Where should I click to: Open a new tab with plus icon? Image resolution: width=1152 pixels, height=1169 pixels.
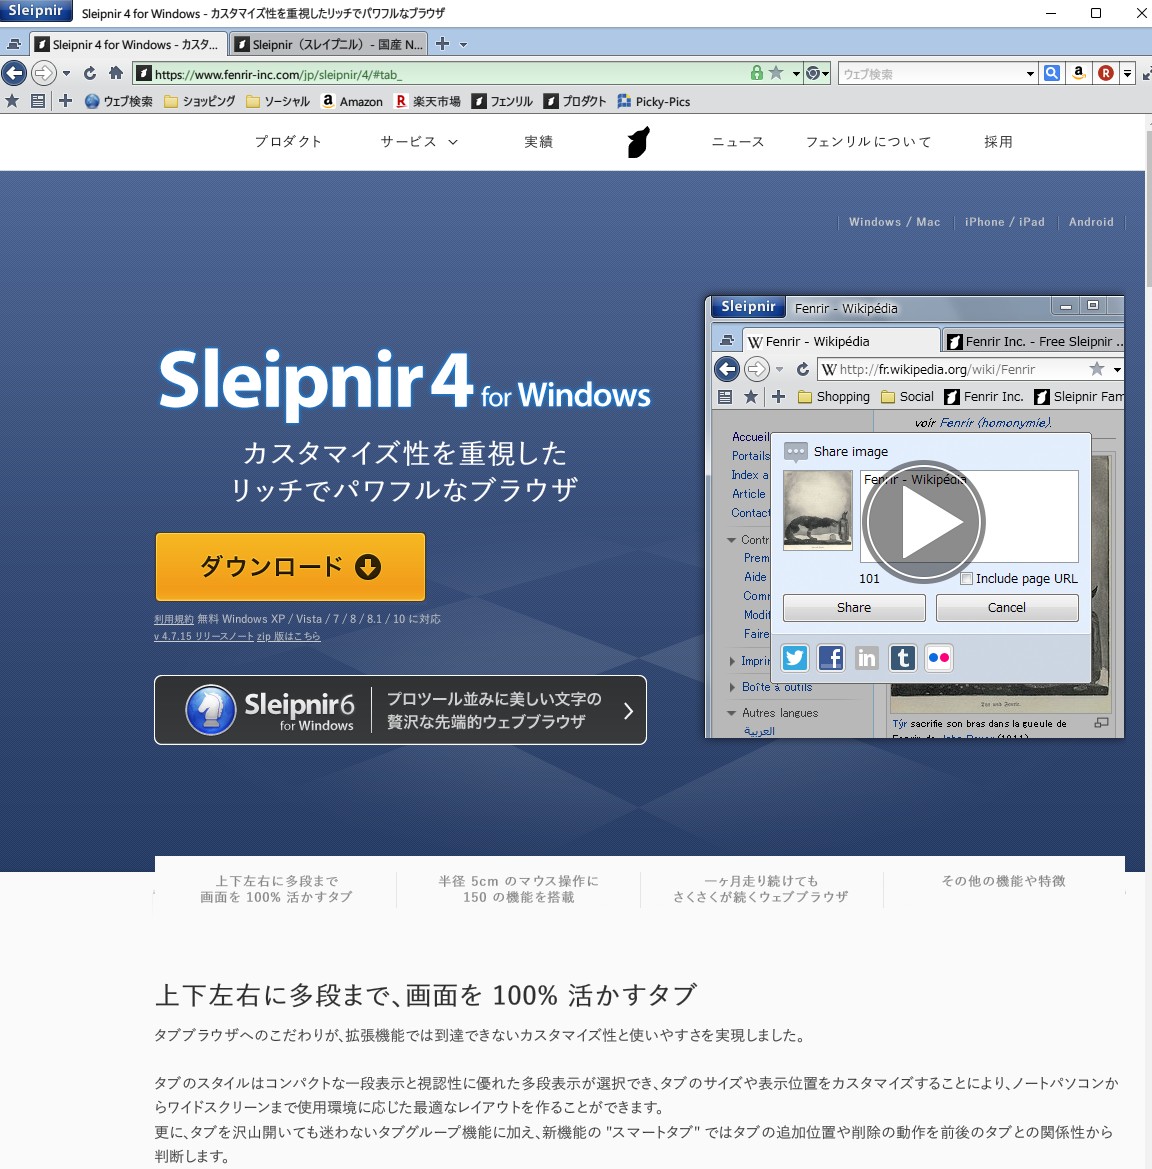(442, 44)
